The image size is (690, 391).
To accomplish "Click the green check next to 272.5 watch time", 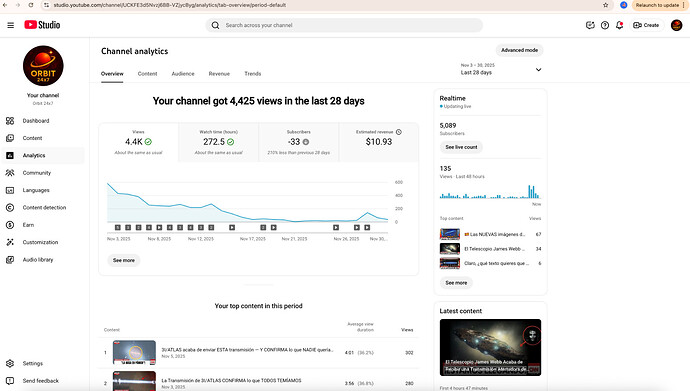I will 231,142.
